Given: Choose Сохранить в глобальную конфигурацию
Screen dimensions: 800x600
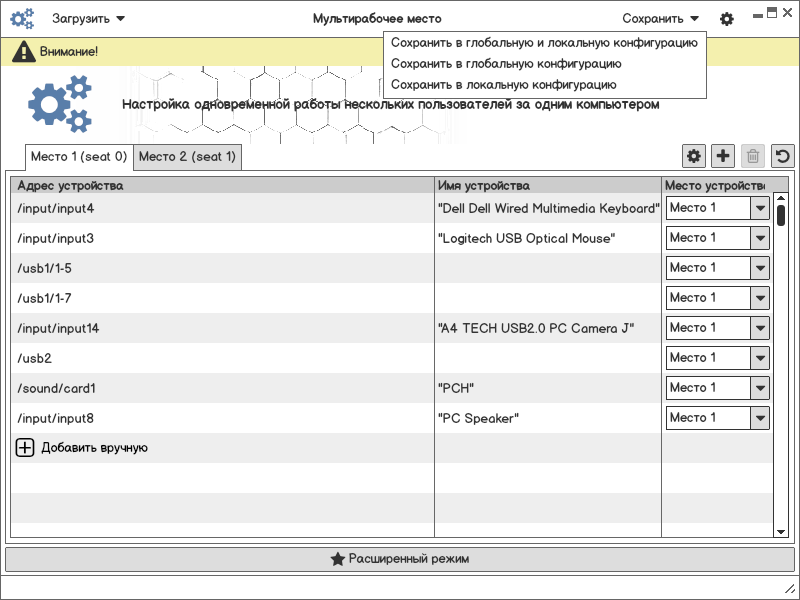Looking at the screenshot, I should point(544,64).
